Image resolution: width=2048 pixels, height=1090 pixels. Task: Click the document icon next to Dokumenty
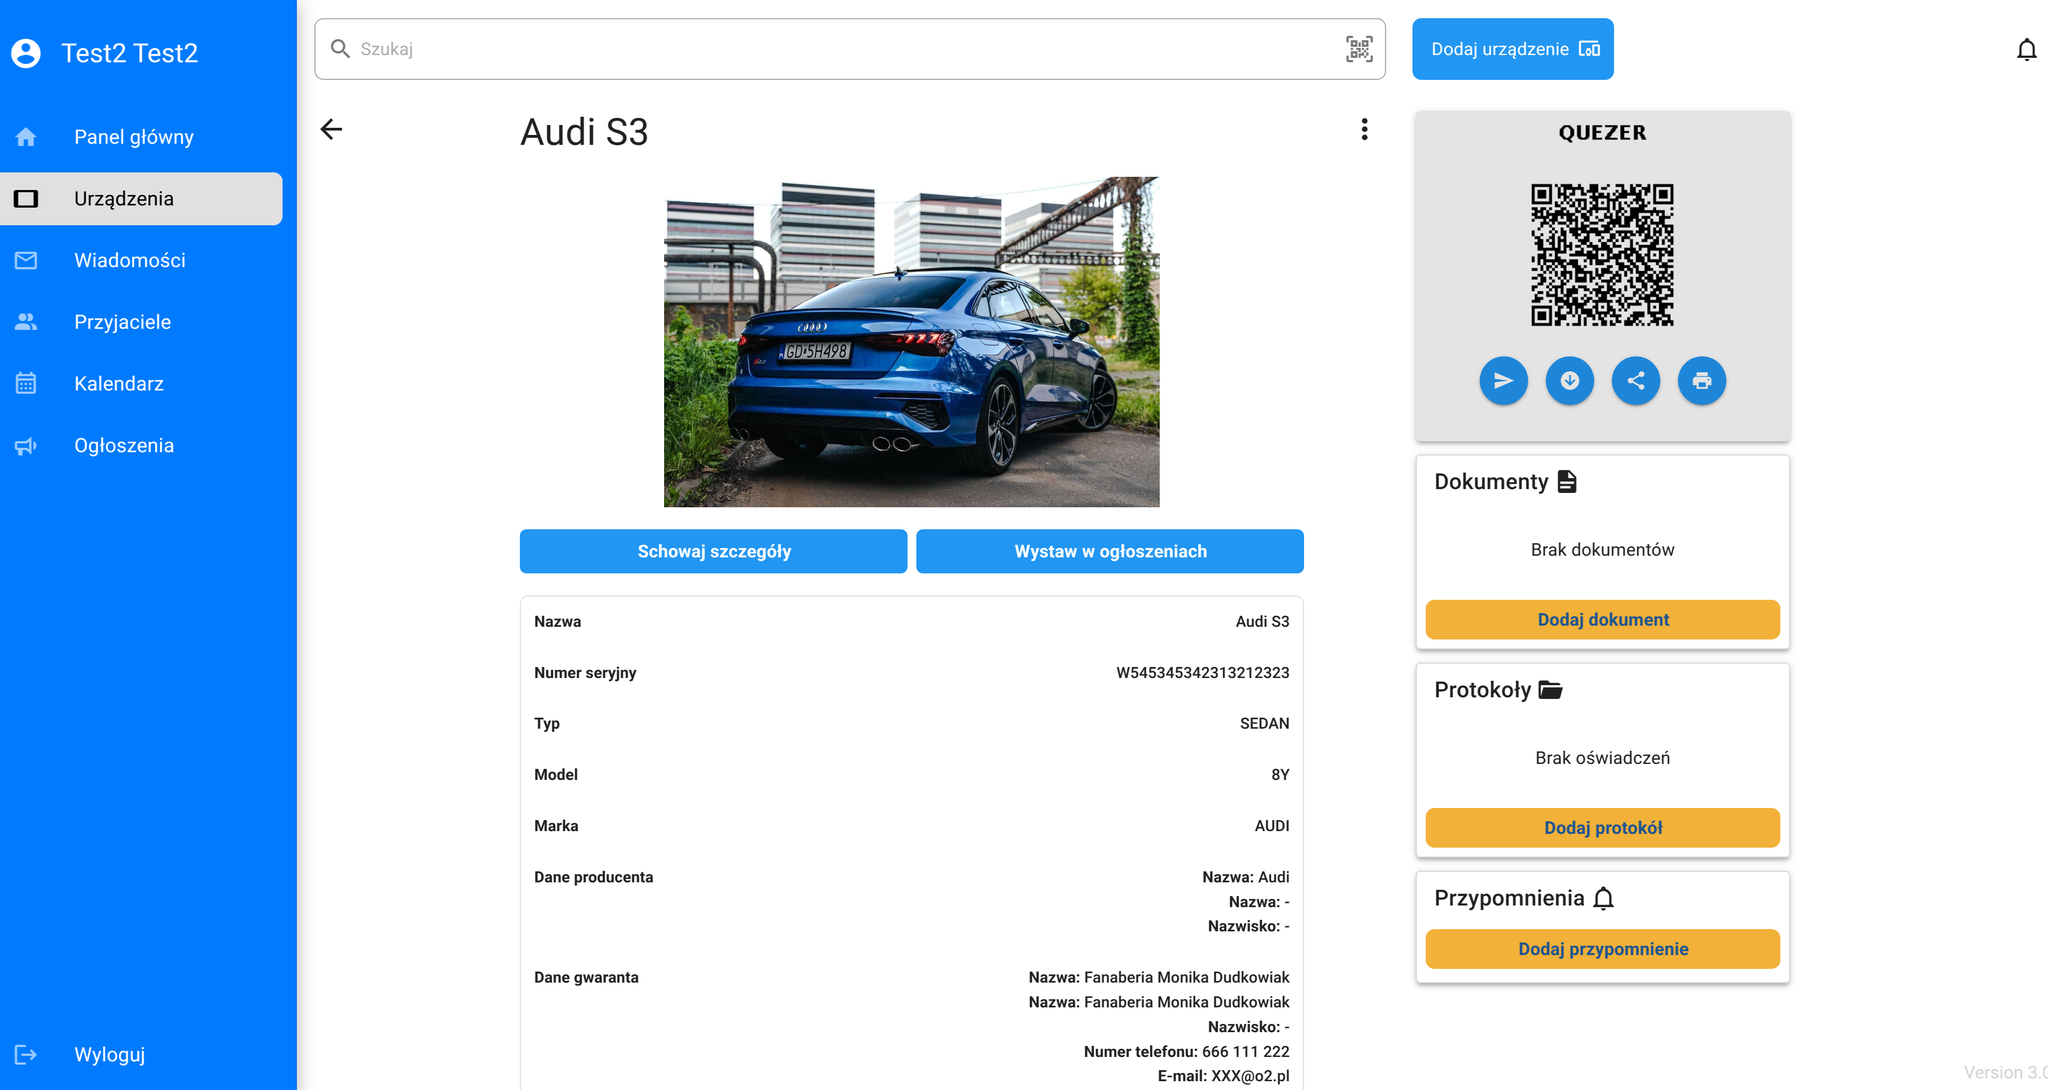pyautogui.click(x=1567, y=482)
